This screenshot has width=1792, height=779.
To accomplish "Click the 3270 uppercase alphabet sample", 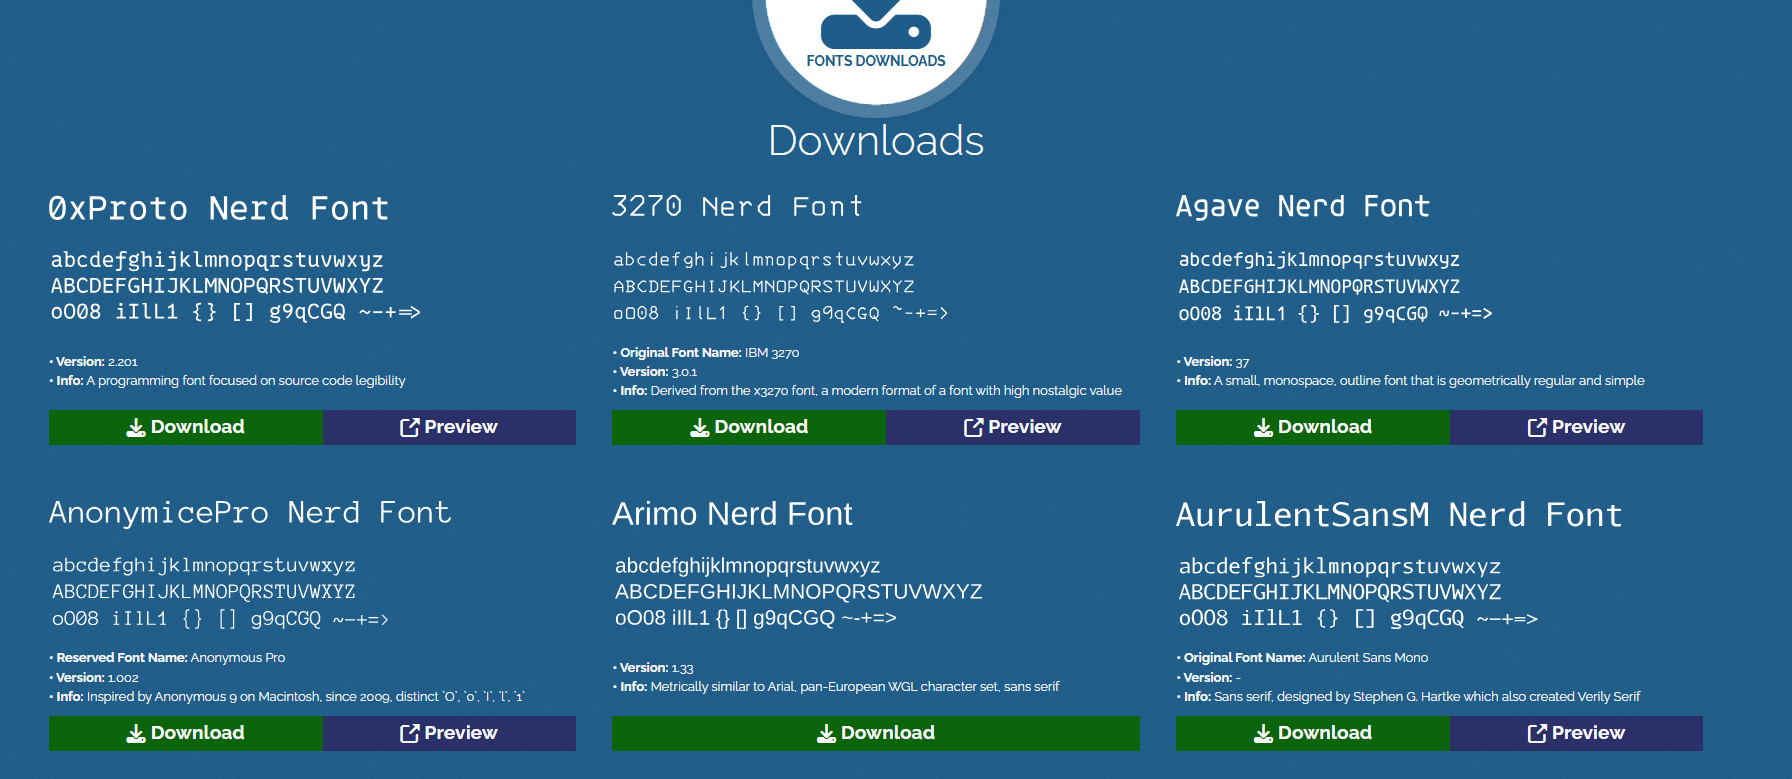I will coord(764,287).
